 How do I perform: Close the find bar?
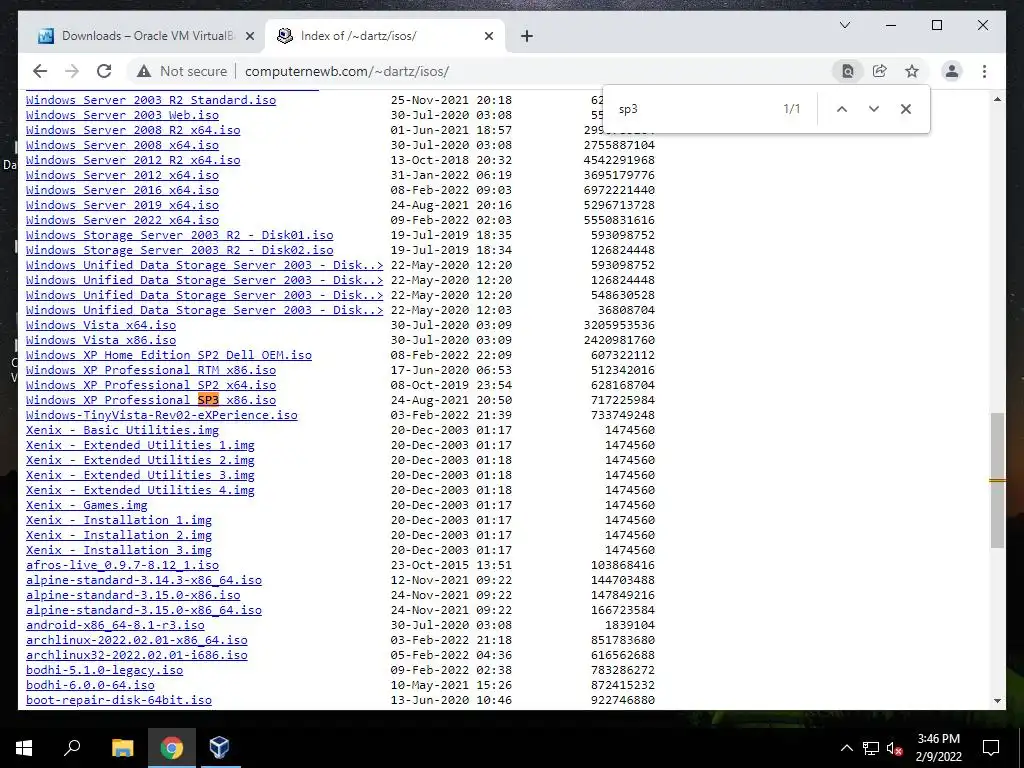(x=906, y=109)
